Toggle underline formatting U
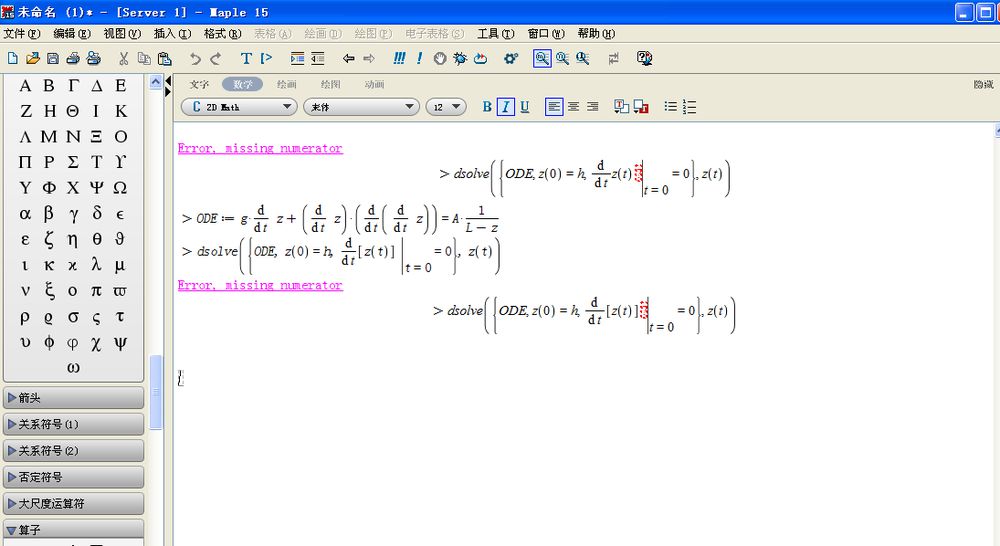This screenshot has width=1000, height=546. click(524, 107)
